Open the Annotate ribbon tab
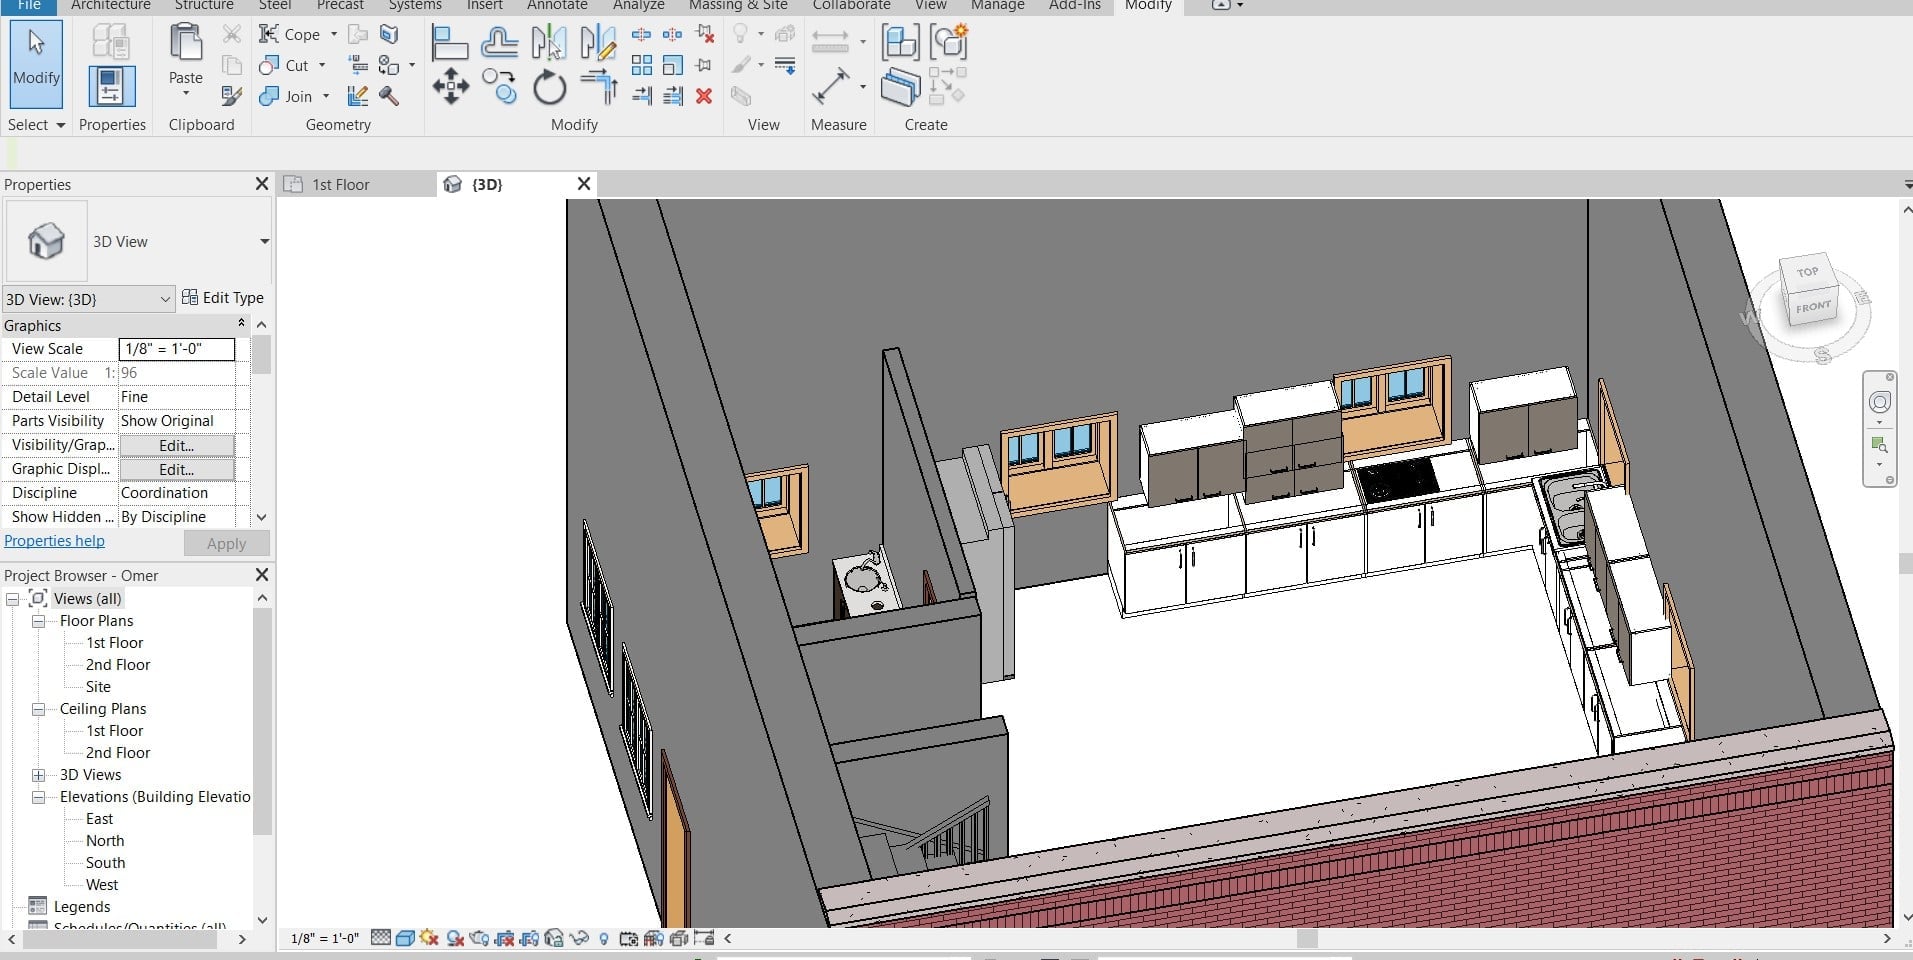This screenshot has height=960, width=1913. [557, 6]
